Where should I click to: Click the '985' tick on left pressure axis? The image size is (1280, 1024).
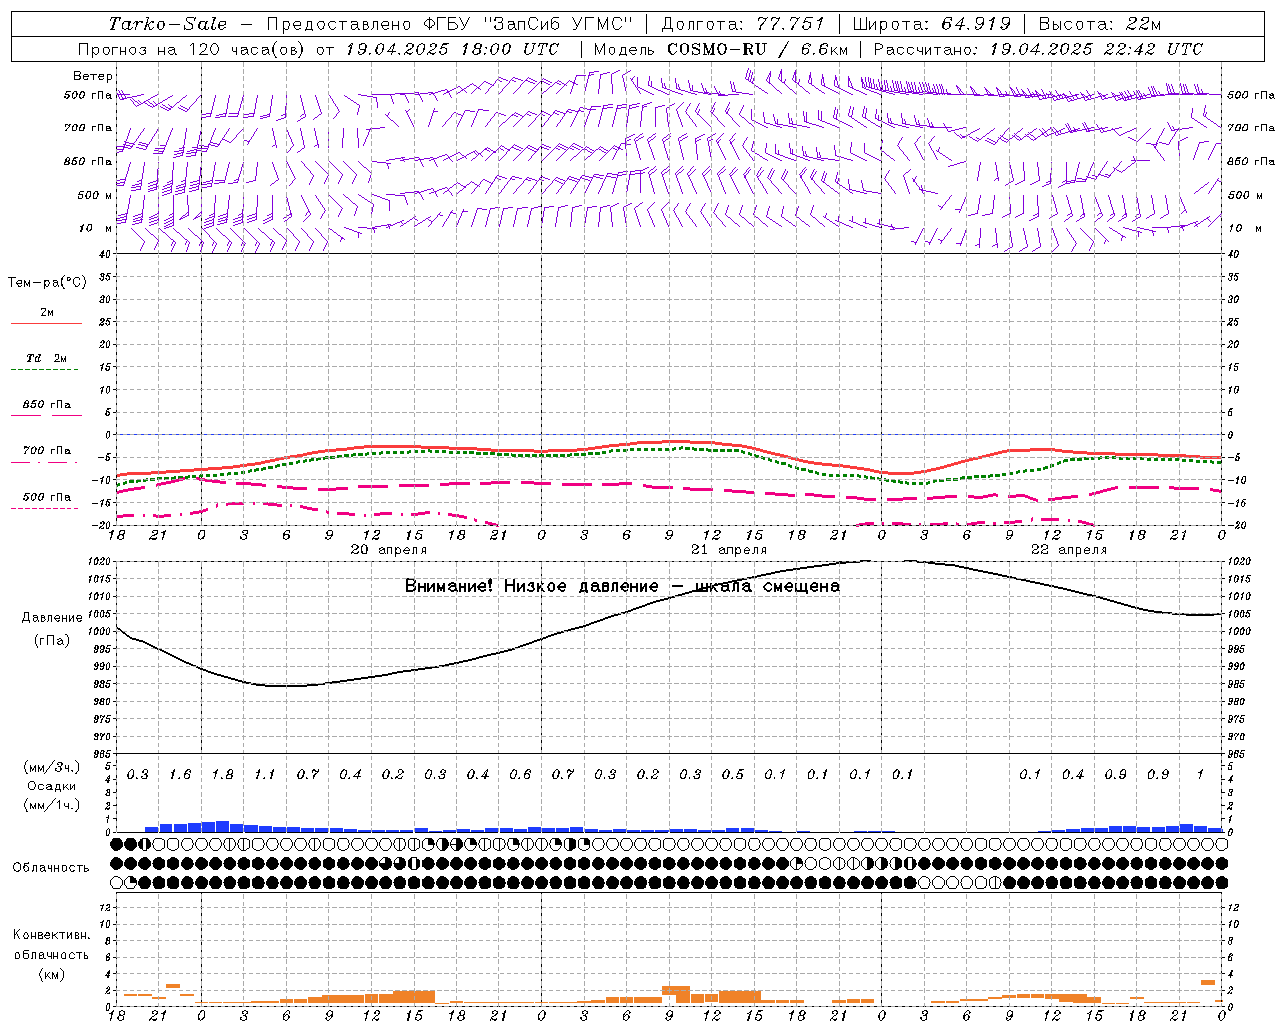coord(103,684)
